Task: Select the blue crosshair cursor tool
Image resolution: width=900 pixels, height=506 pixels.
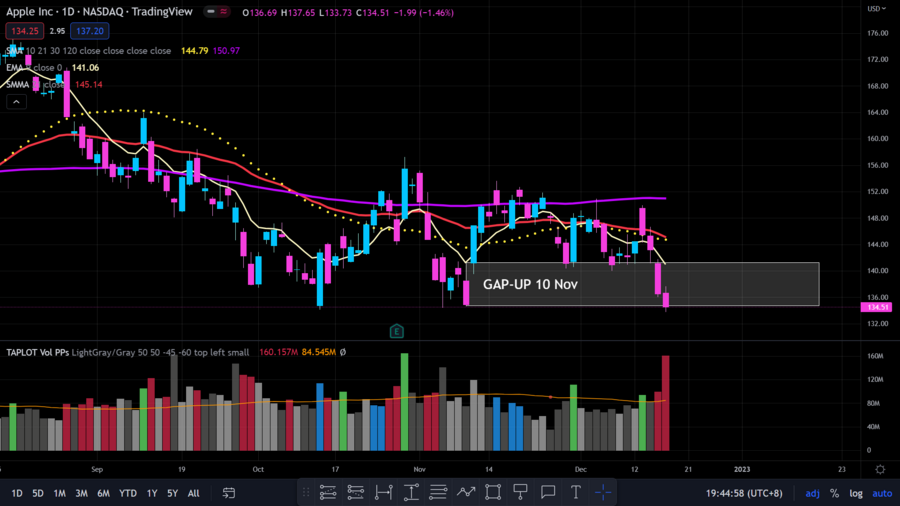Action: pyautogui.click(x=603, y=492)
